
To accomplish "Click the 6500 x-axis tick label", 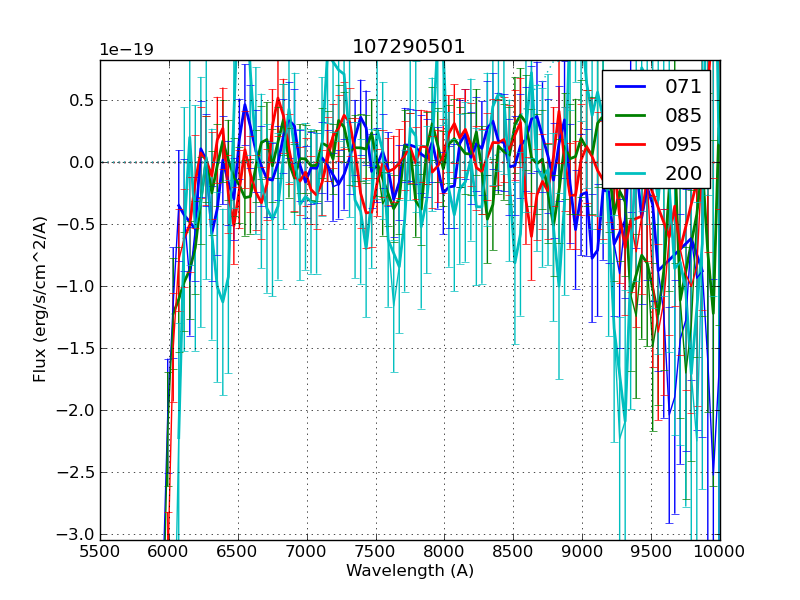I will click(x=238, y=551).
